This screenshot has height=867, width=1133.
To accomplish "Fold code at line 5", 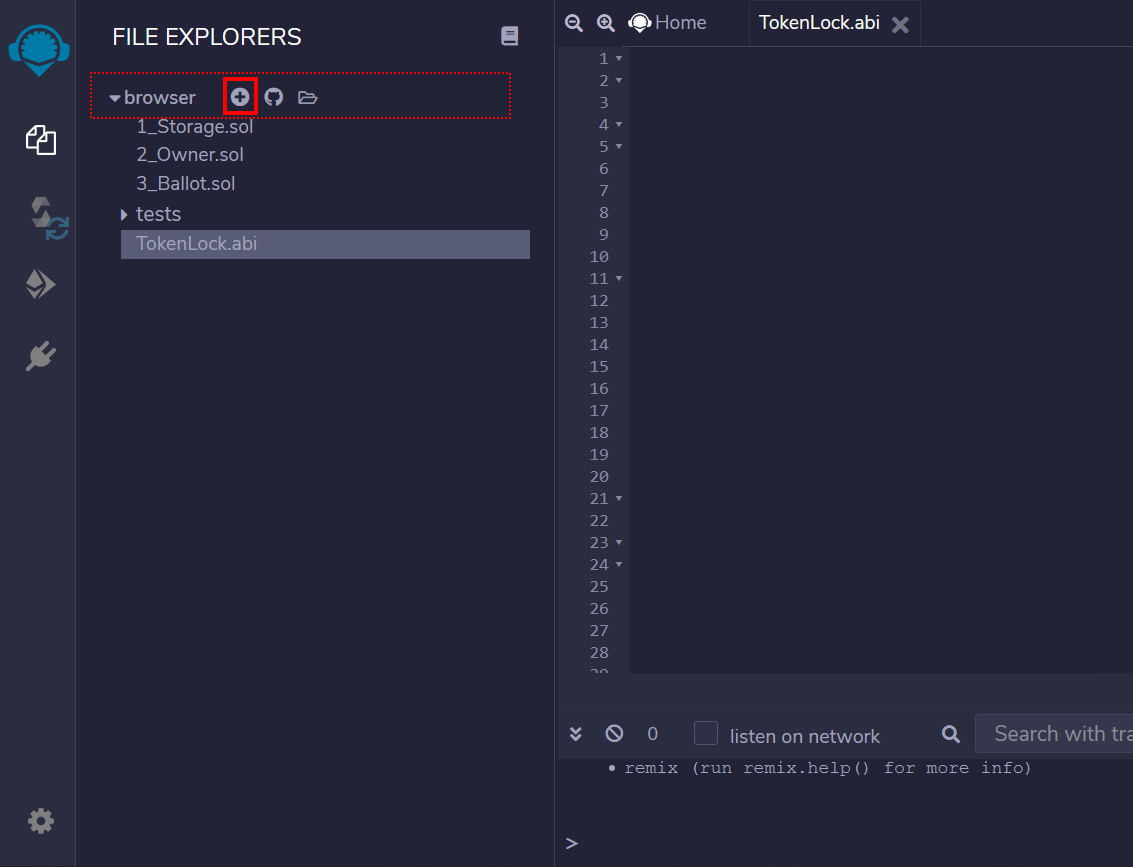I will click(619, 147).
